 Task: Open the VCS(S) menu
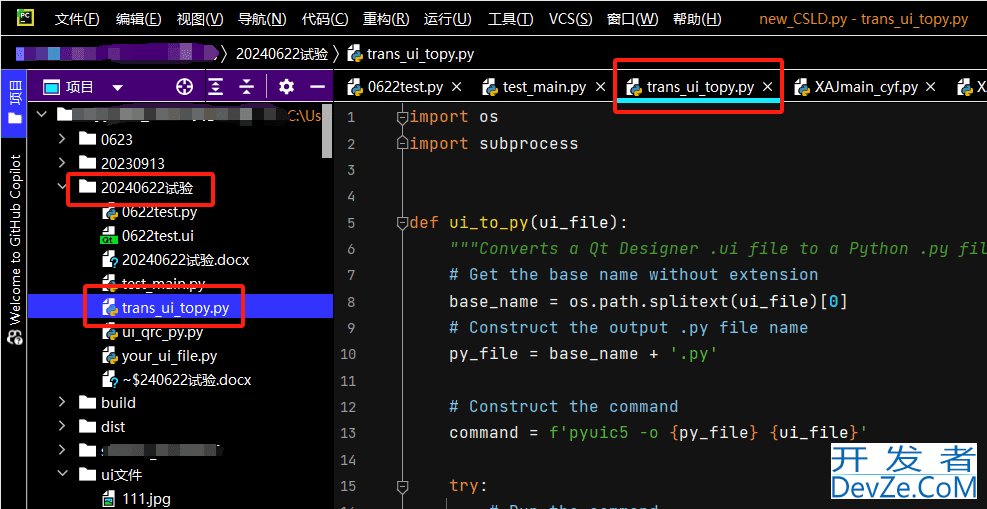click(x=570, y=19)
